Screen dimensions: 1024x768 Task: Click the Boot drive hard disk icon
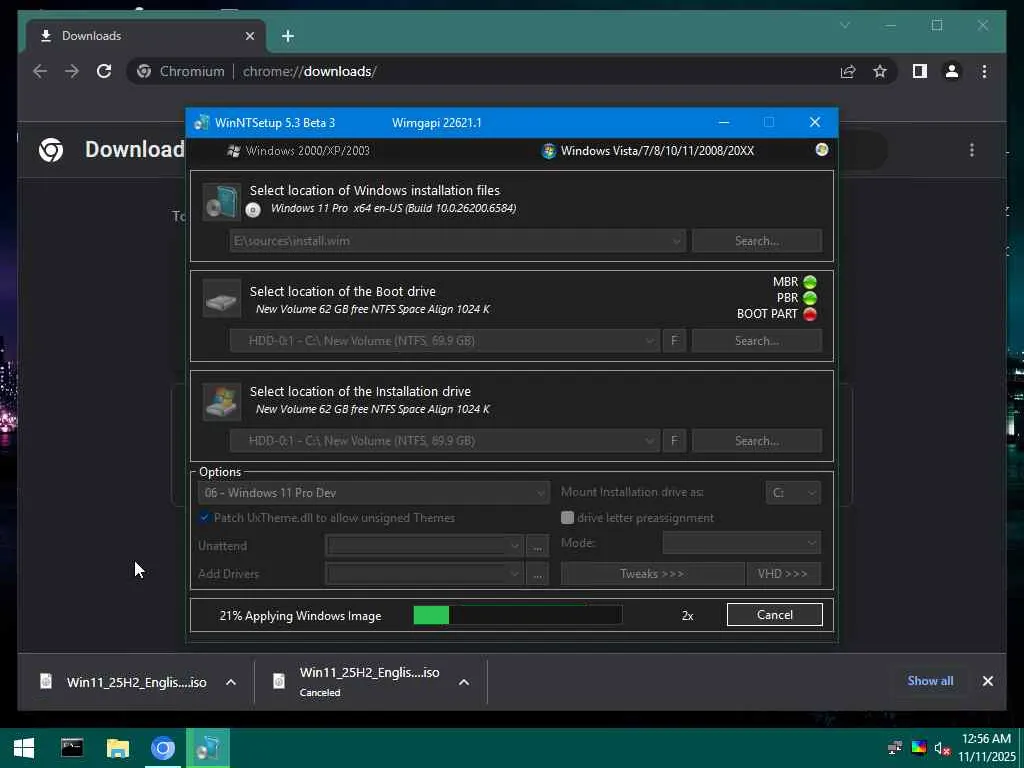pos(221,300)
